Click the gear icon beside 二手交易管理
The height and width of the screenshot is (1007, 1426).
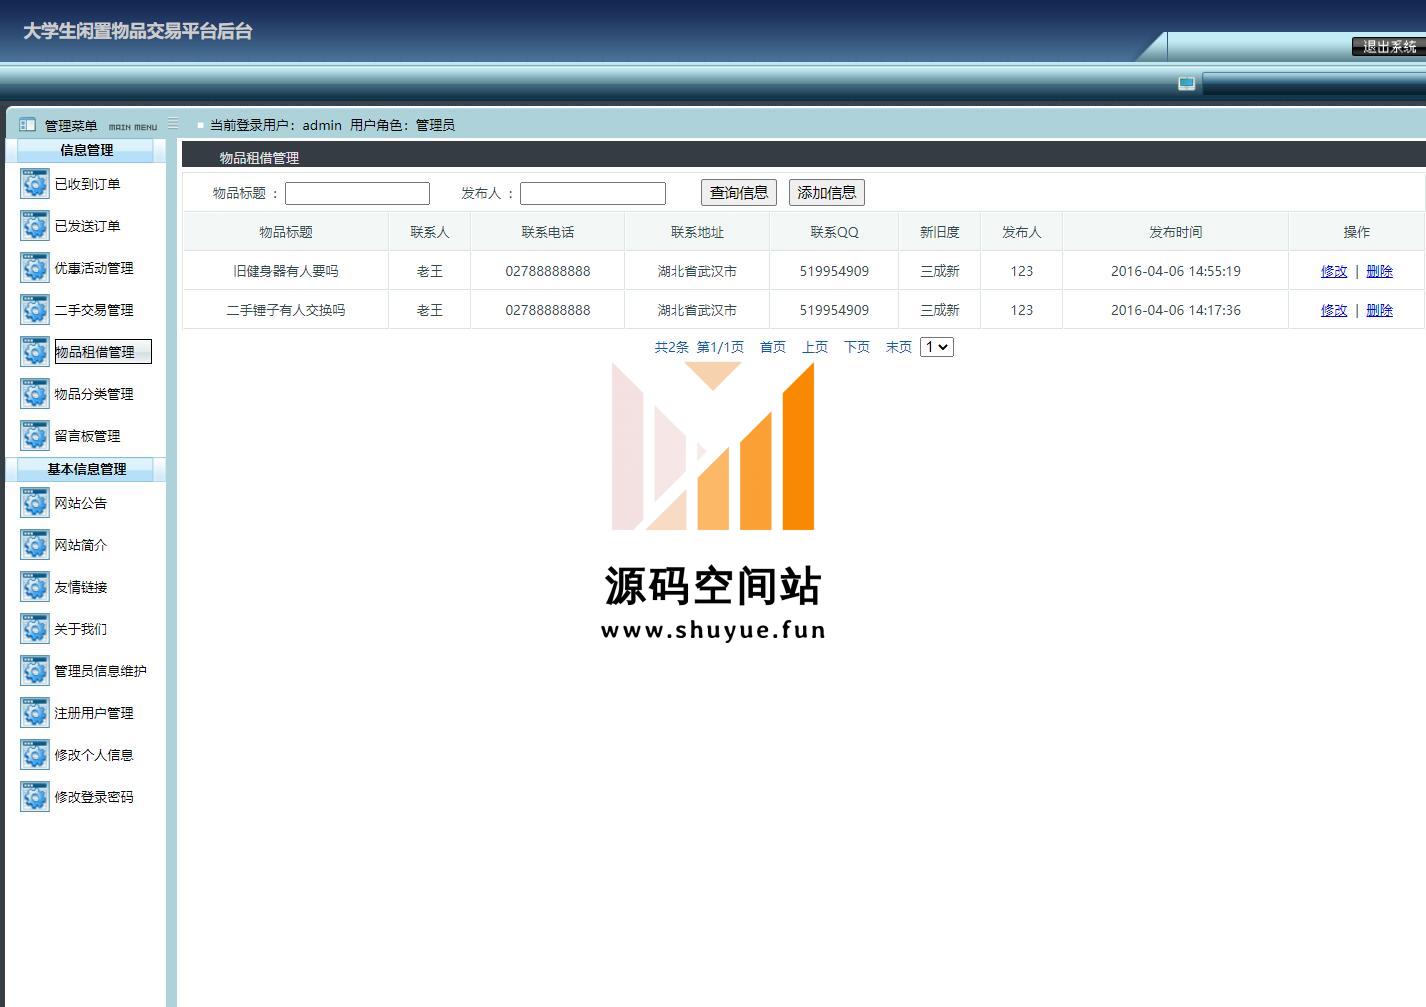tap(35, 310)
